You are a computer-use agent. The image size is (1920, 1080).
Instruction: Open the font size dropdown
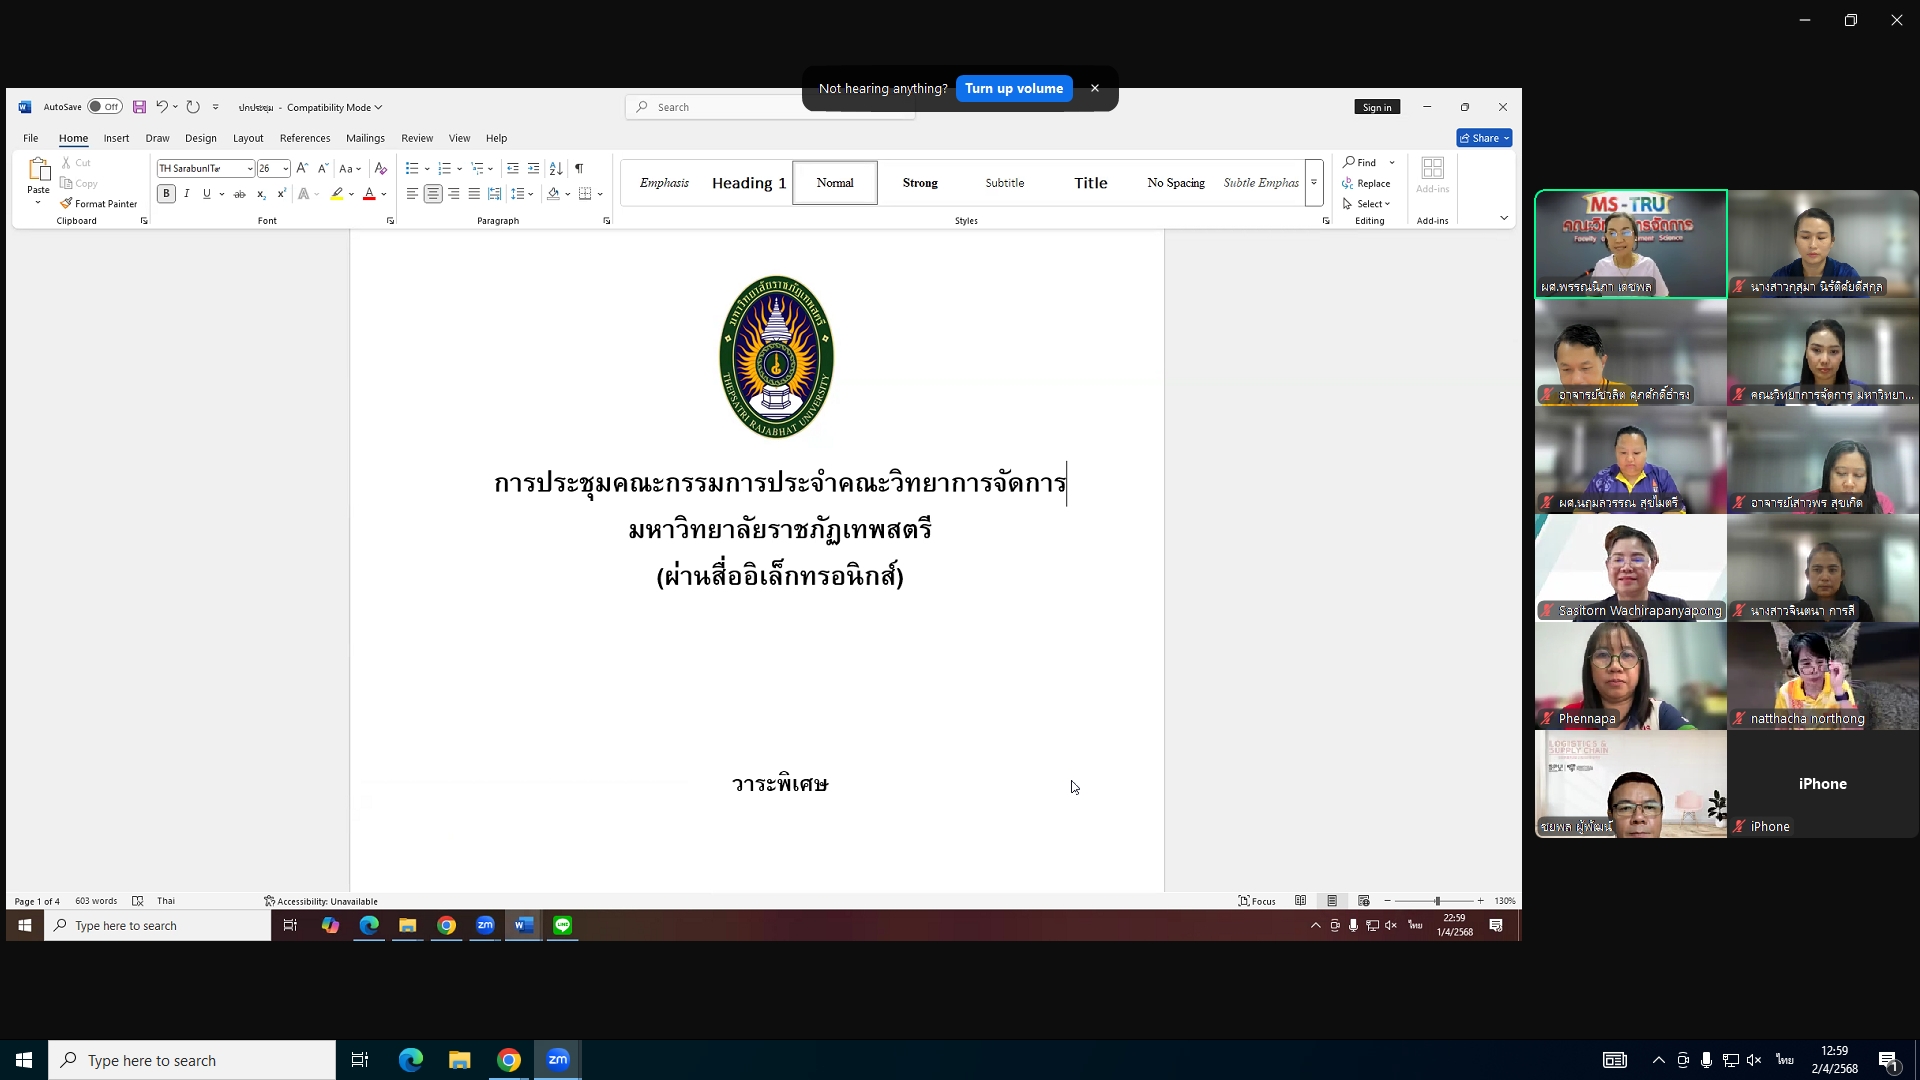click(x=285, y=169)
